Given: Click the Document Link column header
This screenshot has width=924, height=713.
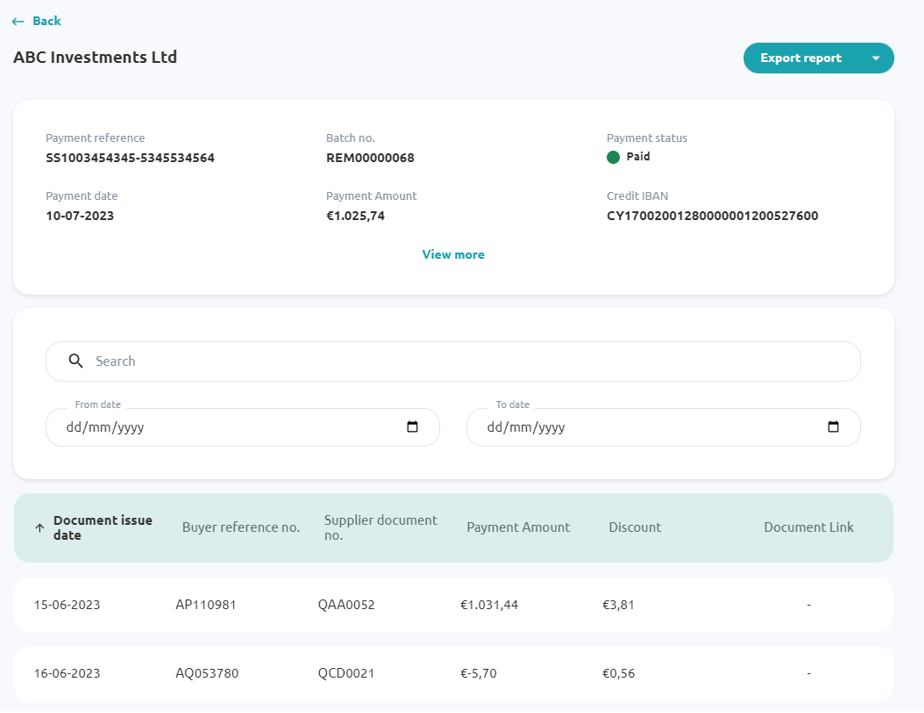Looking at the screenshot, I should coord(808,527).
